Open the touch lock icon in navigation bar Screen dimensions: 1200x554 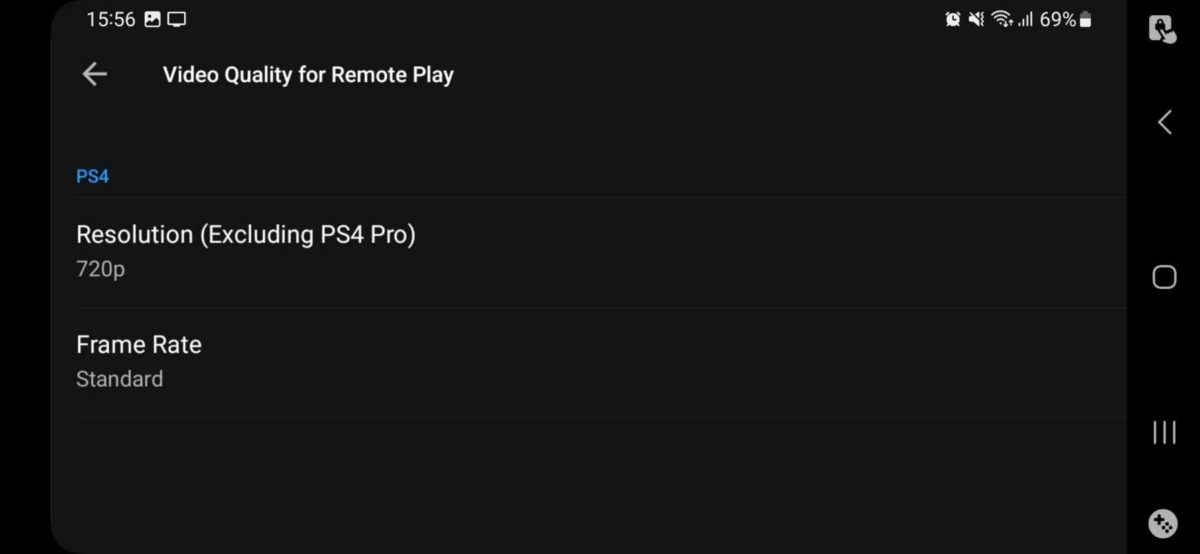pos(1162,29)
